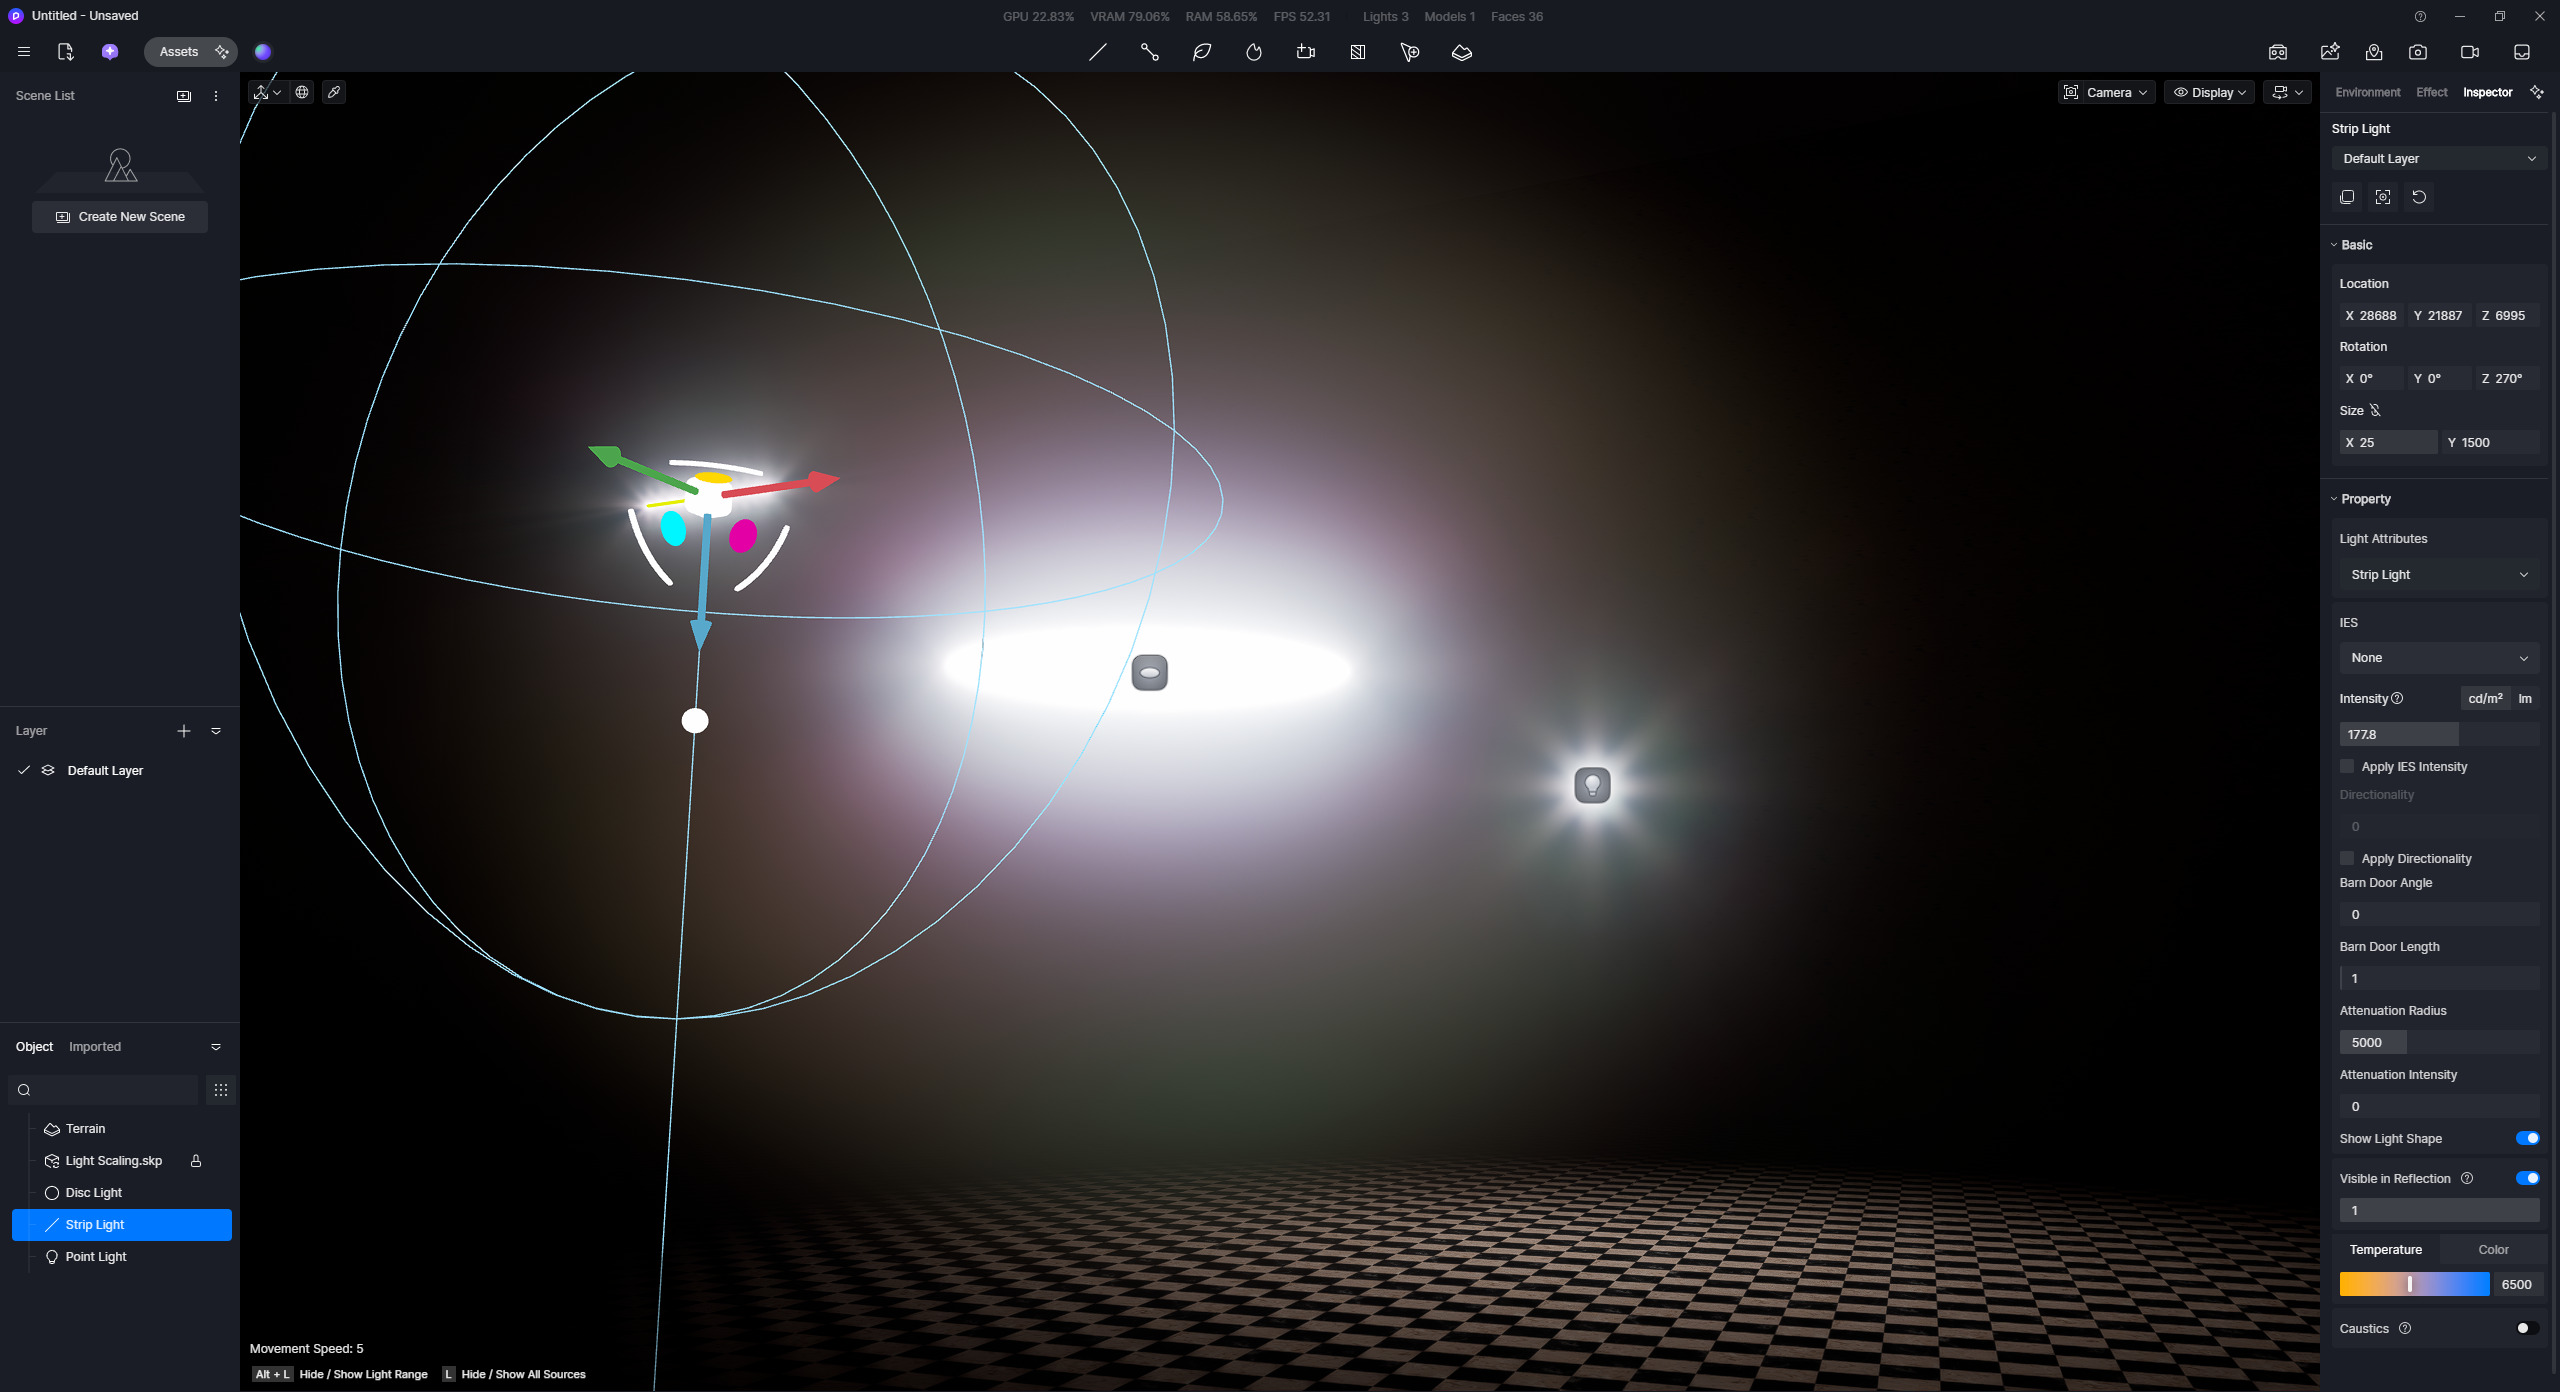Viewport: 2560px width, 1392px height.
Task: Switch to the Environment tab
Action: pyautogui.click(x=2367, y=92)
